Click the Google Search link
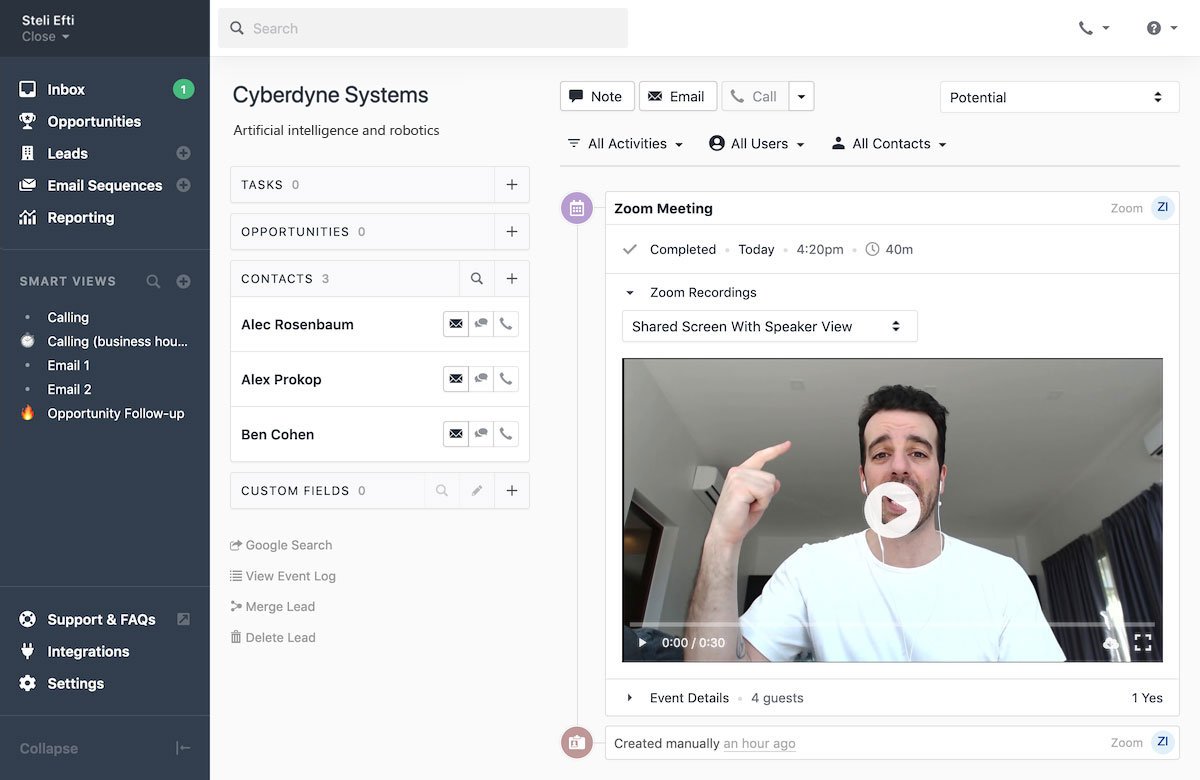 click(x=281, y=545)
